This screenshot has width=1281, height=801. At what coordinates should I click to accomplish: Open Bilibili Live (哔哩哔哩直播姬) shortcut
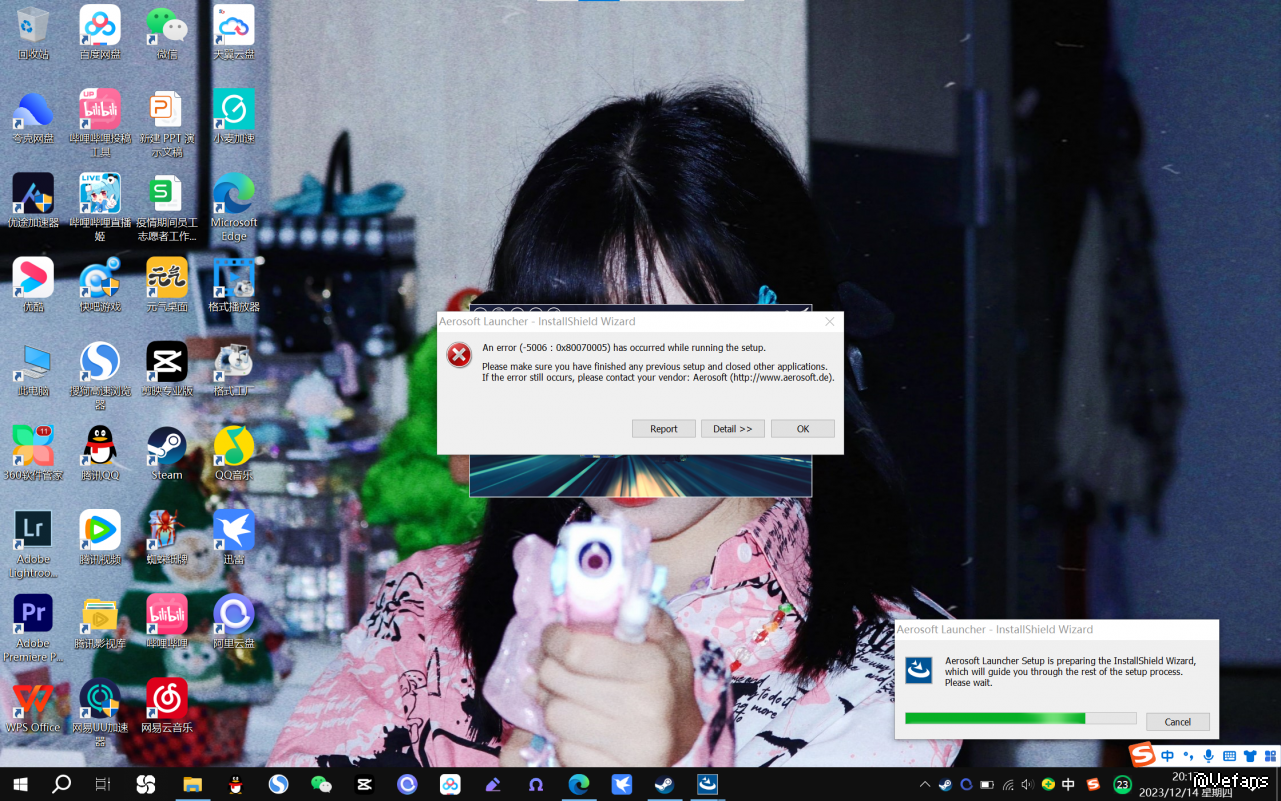click(x=100, y=207)
